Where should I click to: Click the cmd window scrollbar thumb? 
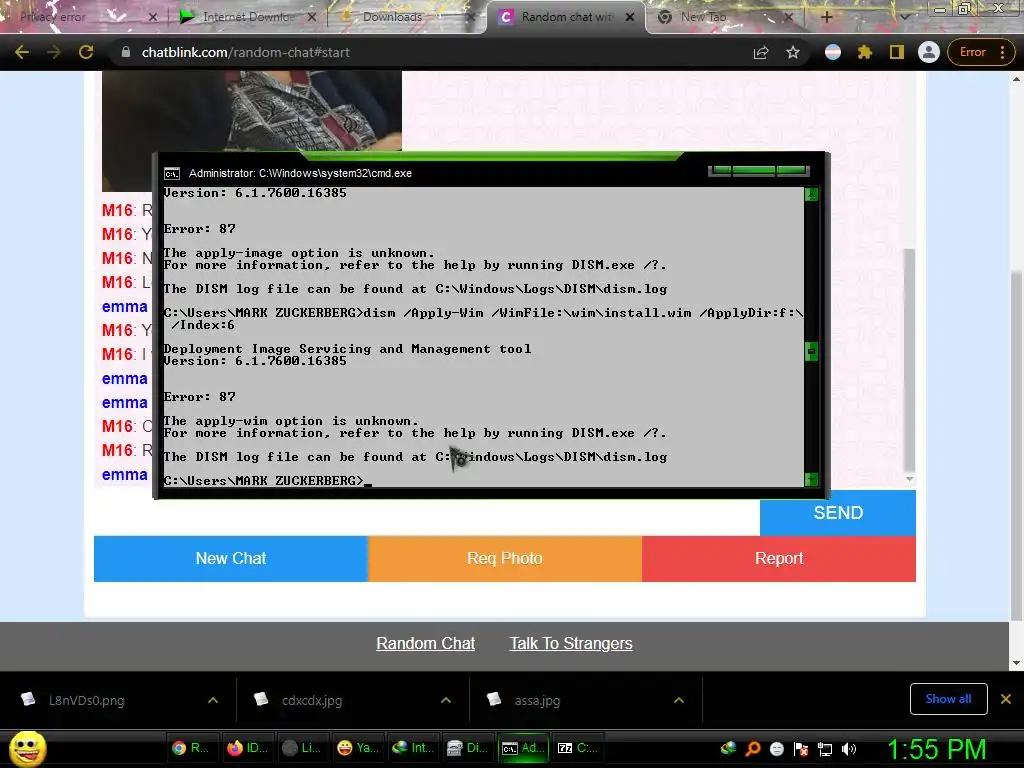pyautogui.click(x=811, y=351)
